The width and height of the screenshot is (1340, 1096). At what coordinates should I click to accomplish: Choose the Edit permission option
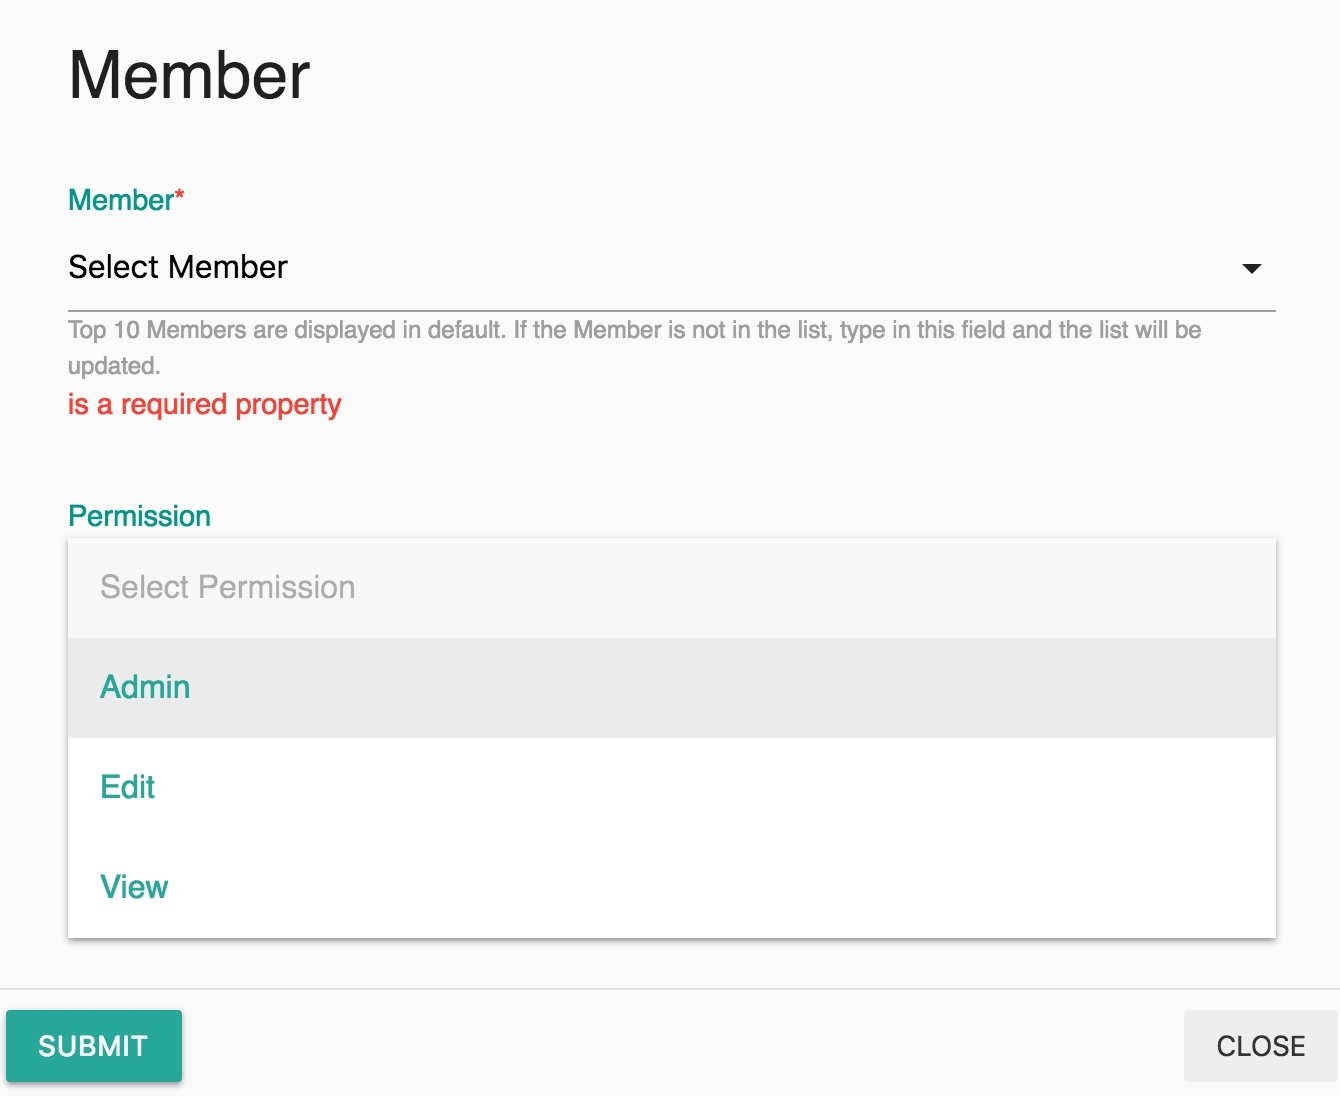128,787
